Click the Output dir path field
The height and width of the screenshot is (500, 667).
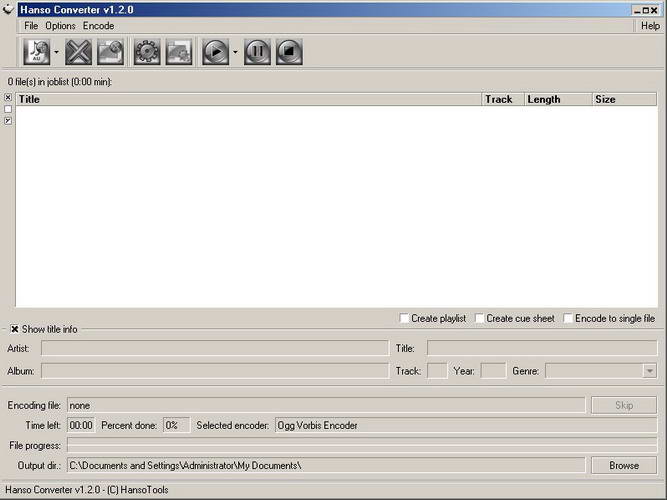point(326,466)
